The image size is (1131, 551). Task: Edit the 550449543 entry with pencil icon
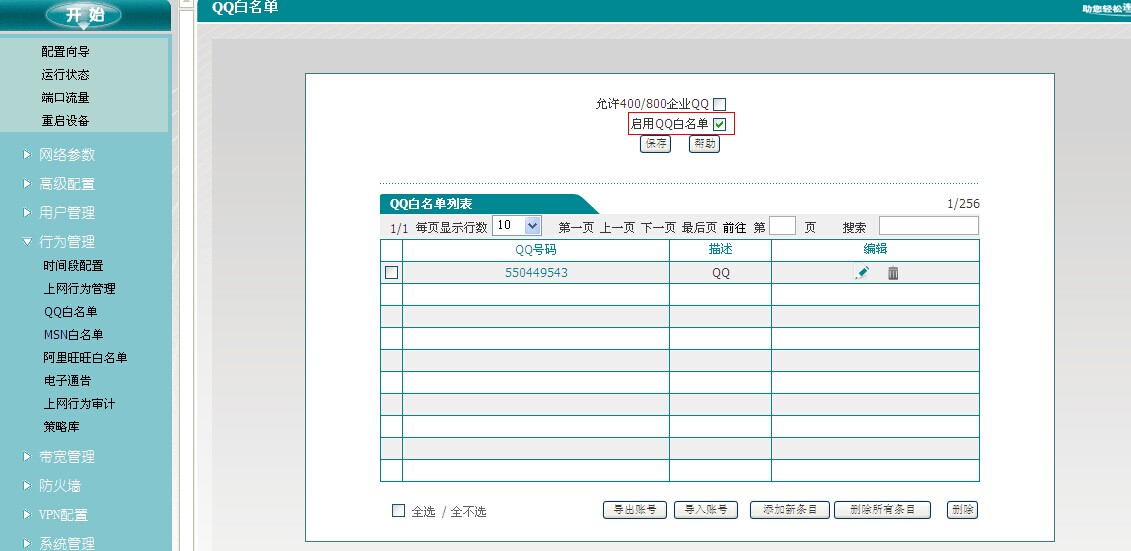coord(862,273)
